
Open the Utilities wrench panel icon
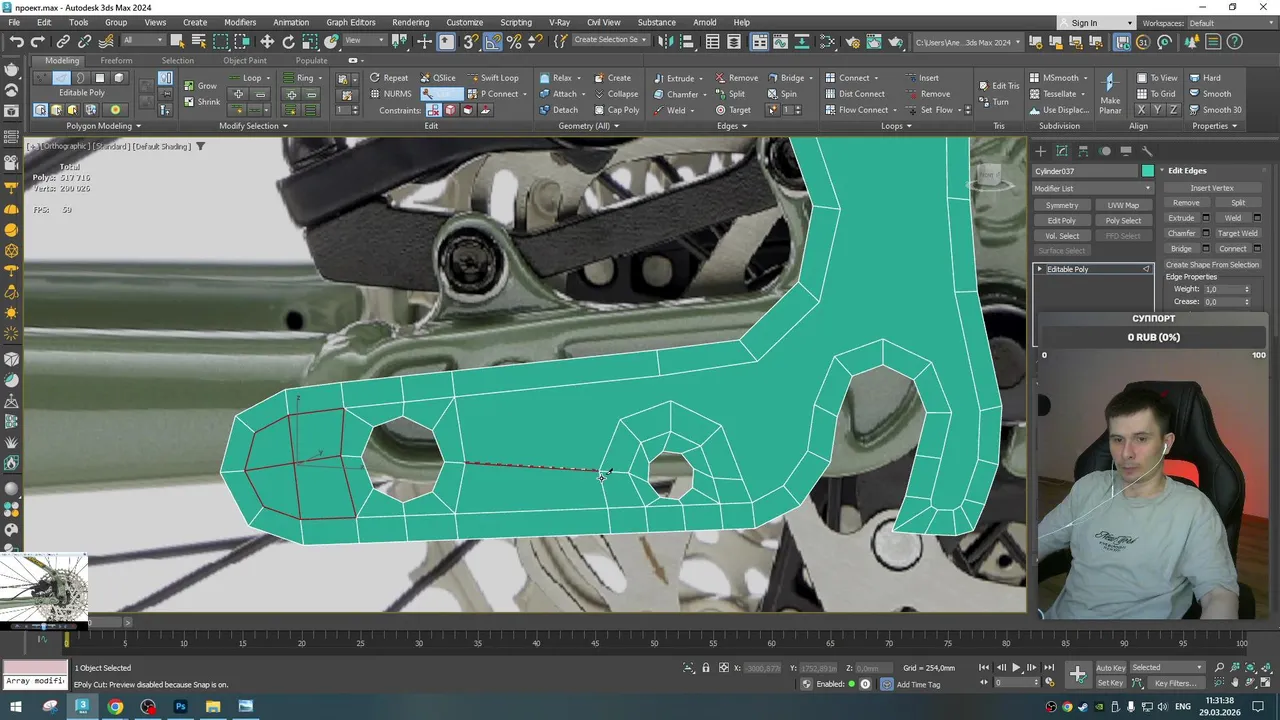(x=1148, y=151)
